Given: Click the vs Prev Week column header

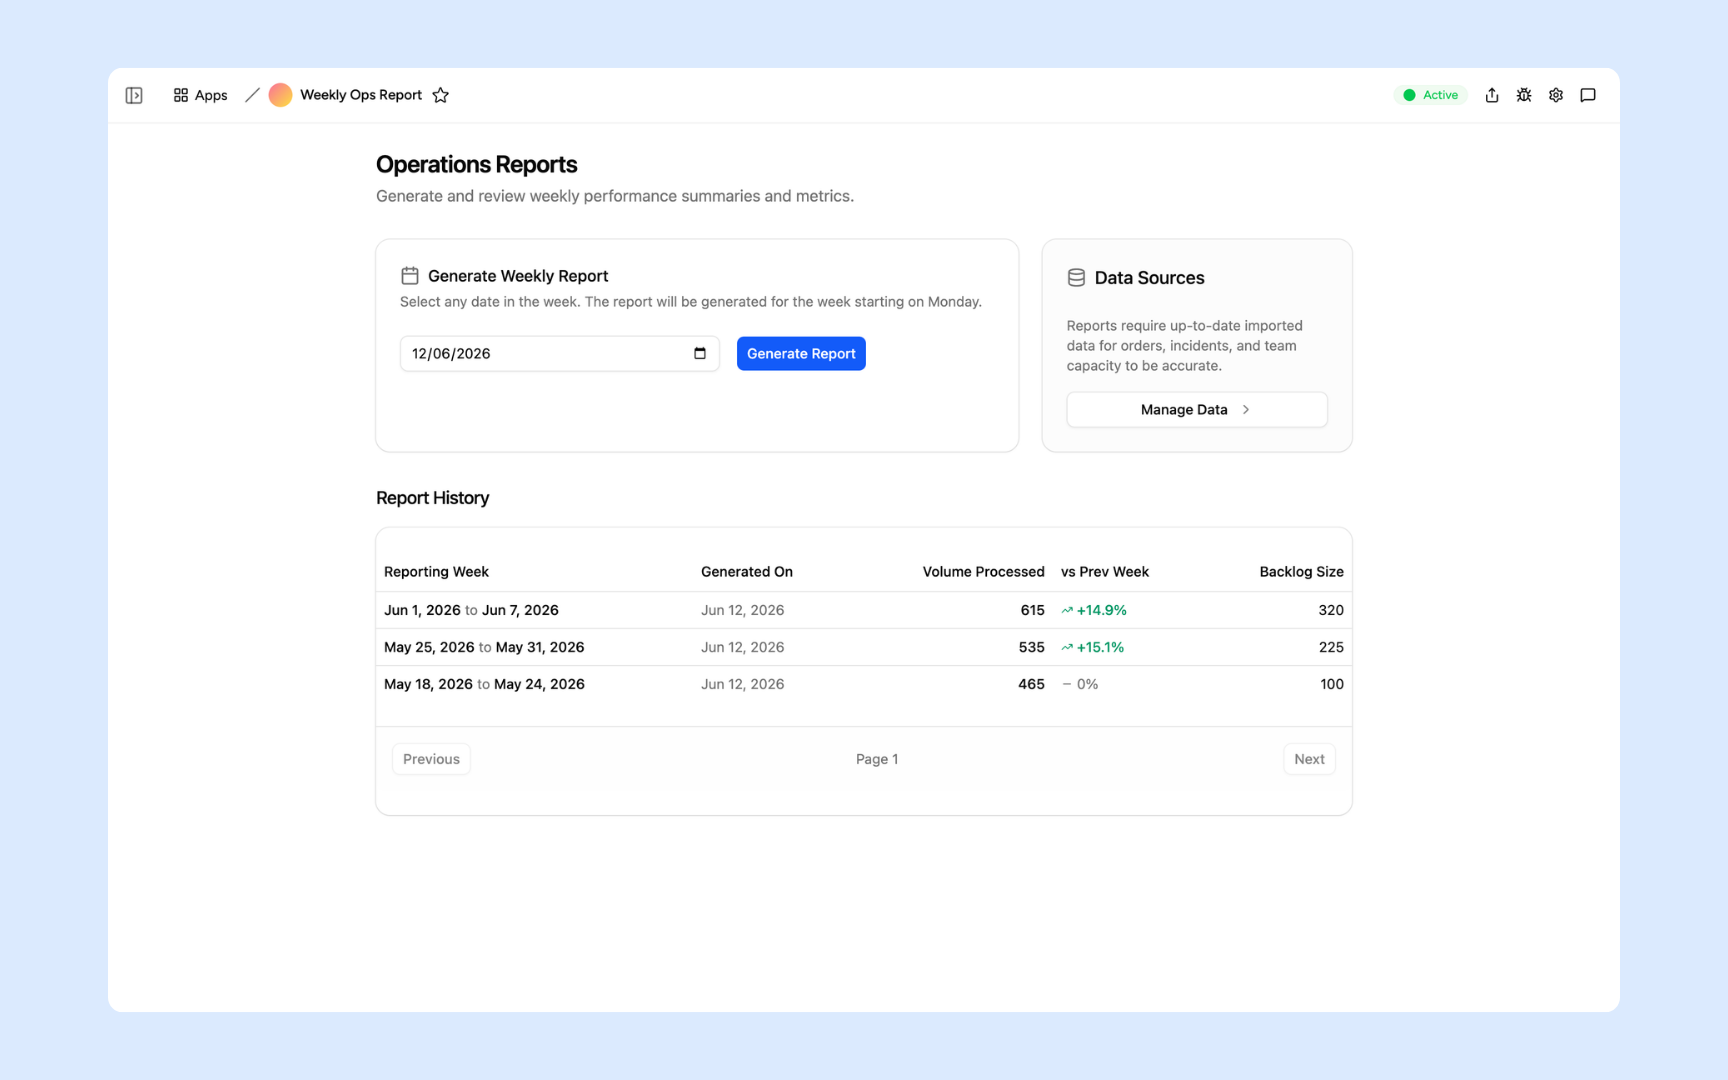Looking at the screenshot, I should tap(1105, 572).
